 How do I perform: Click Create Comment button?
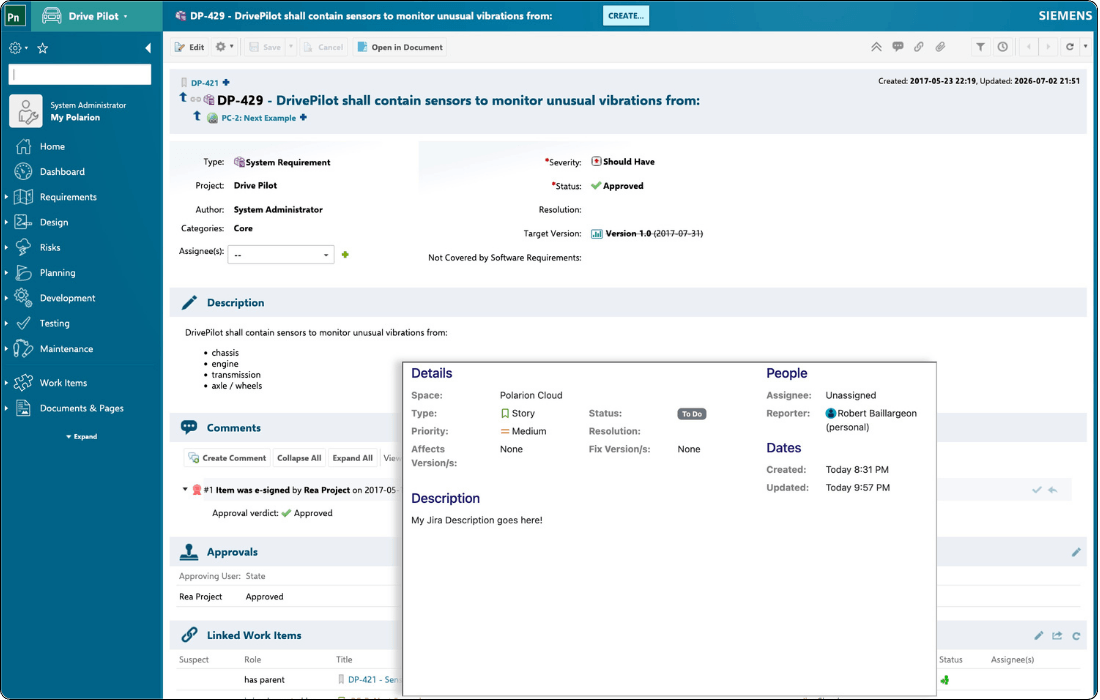[227, 458]
